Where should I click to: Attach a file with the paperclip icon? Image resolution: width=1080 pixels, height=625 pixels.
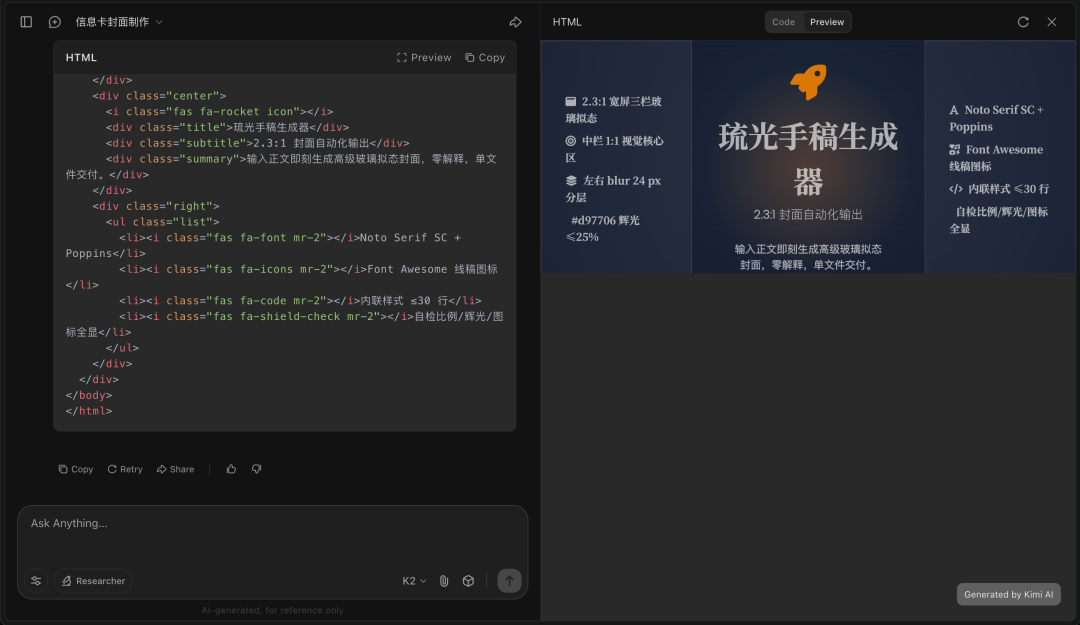[x=444, y=580]
